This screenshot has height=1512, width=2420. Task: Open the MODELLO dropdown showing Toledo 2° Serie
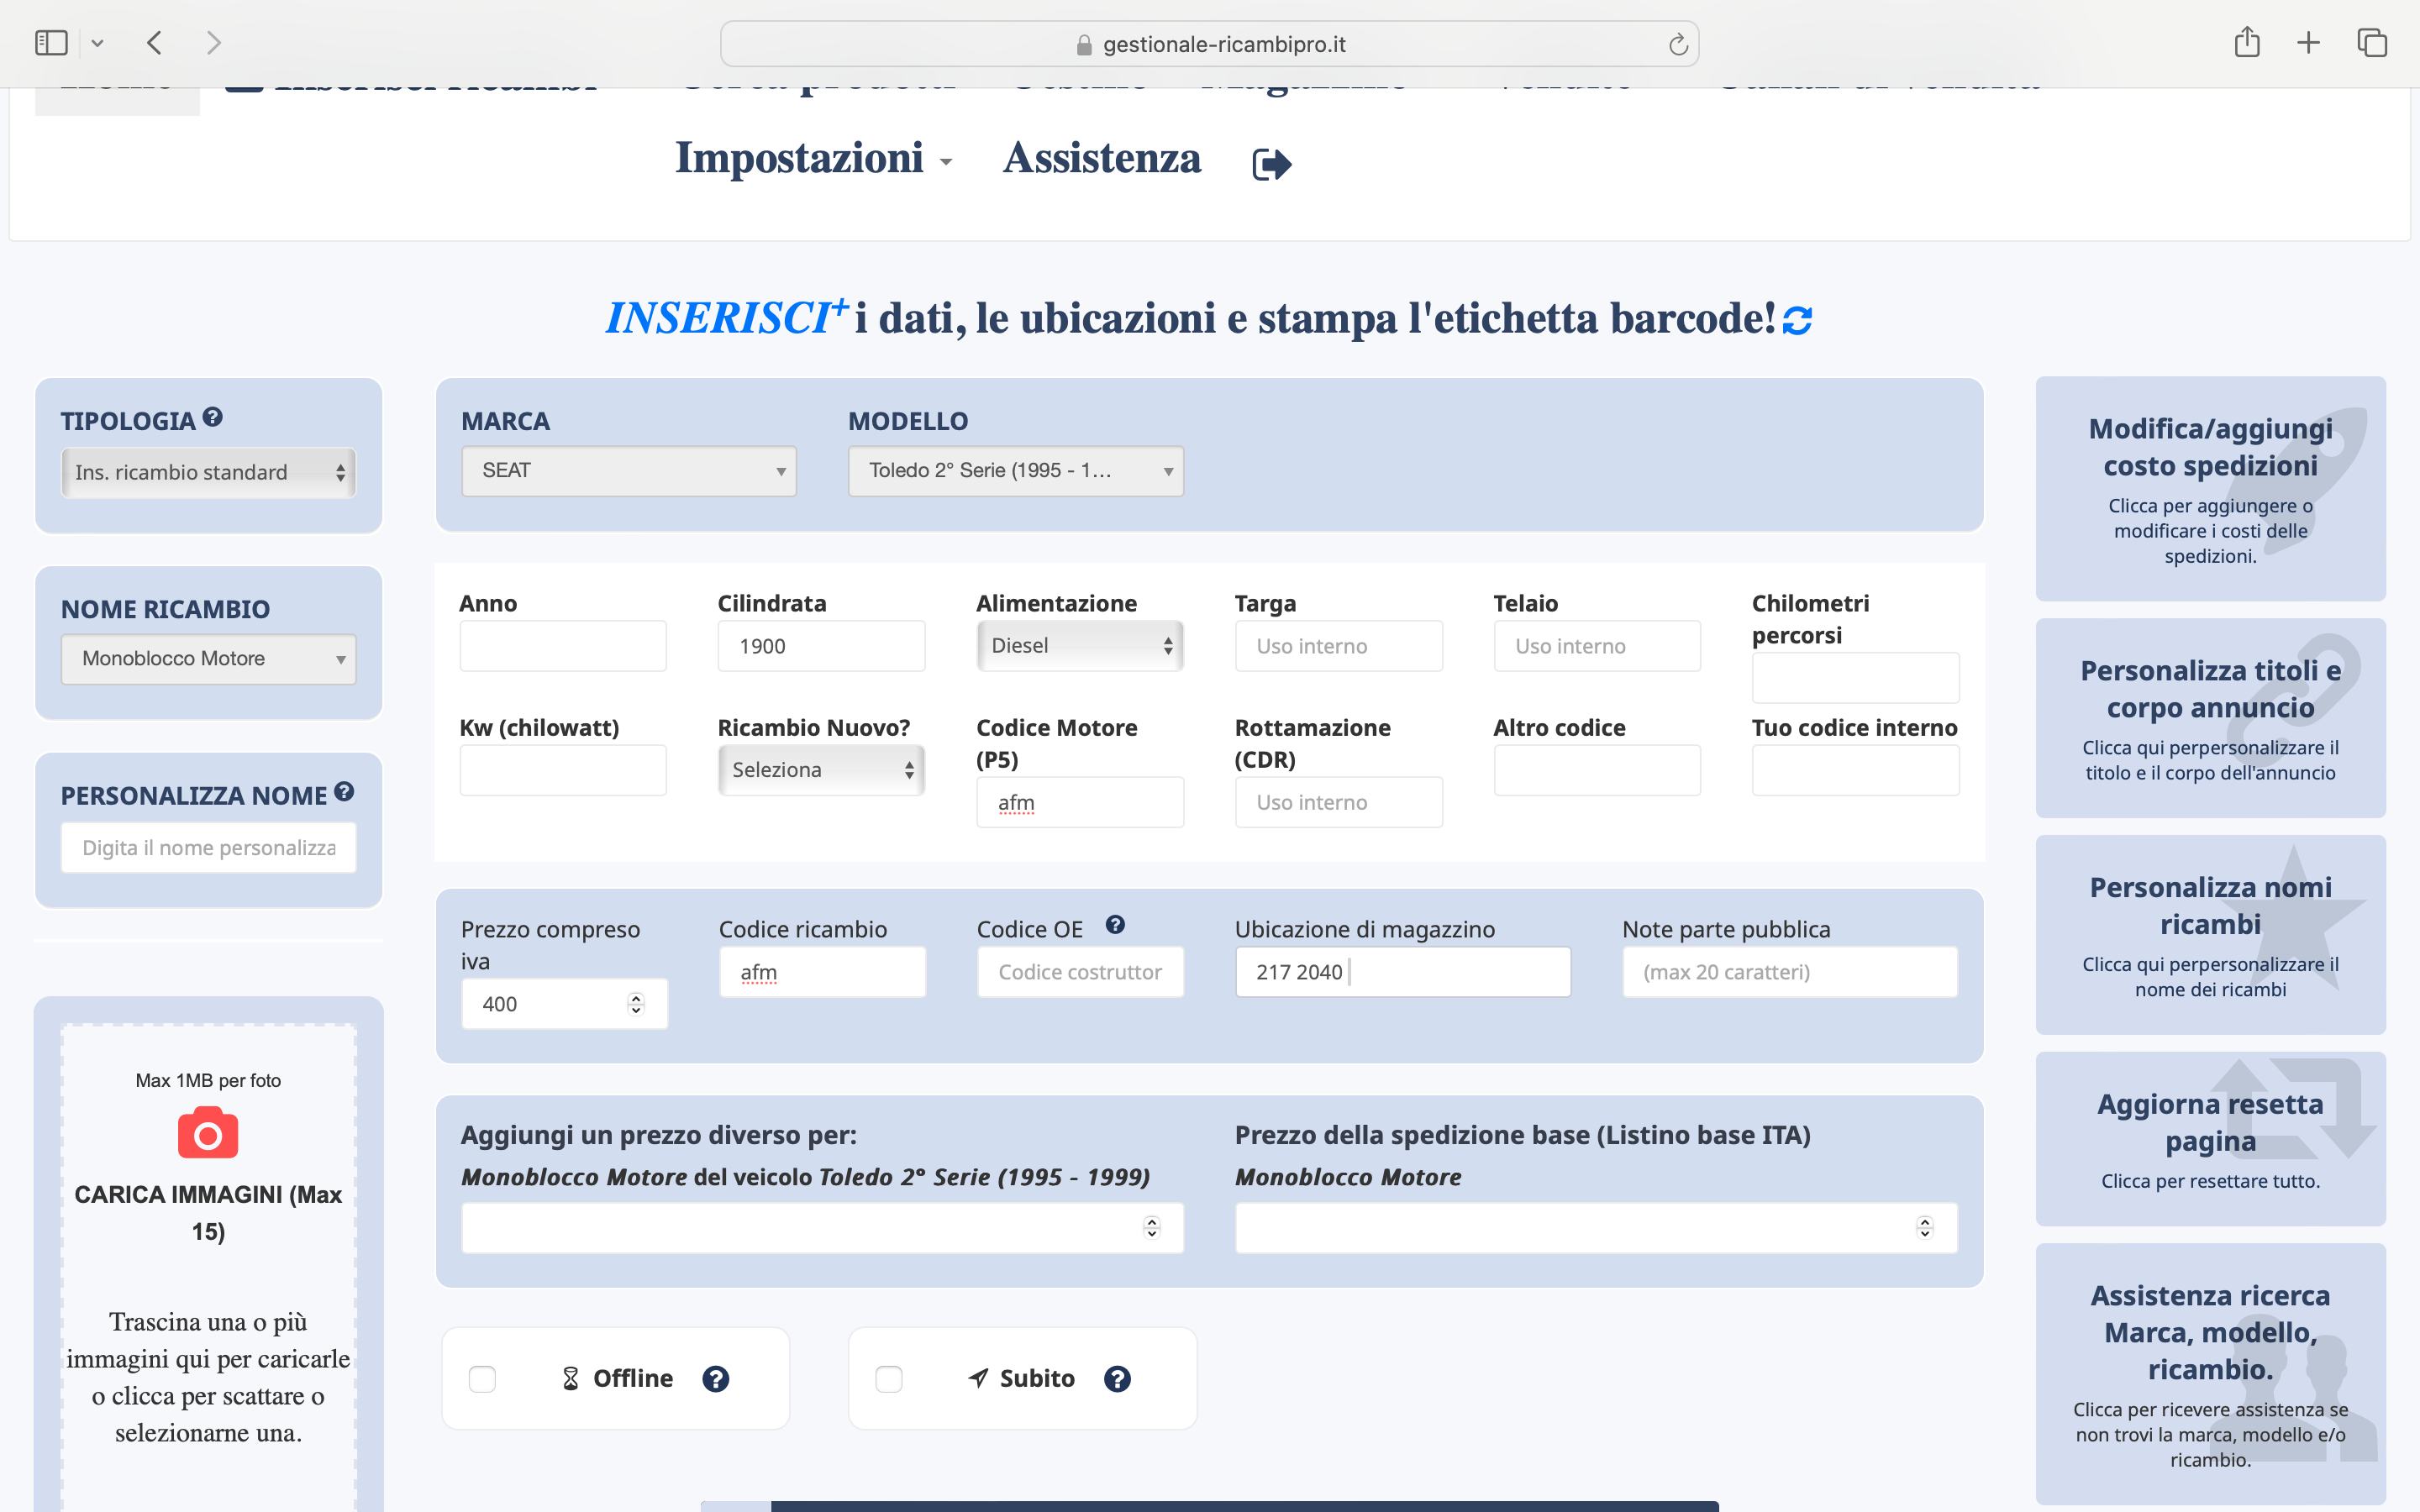(1016, 471)
